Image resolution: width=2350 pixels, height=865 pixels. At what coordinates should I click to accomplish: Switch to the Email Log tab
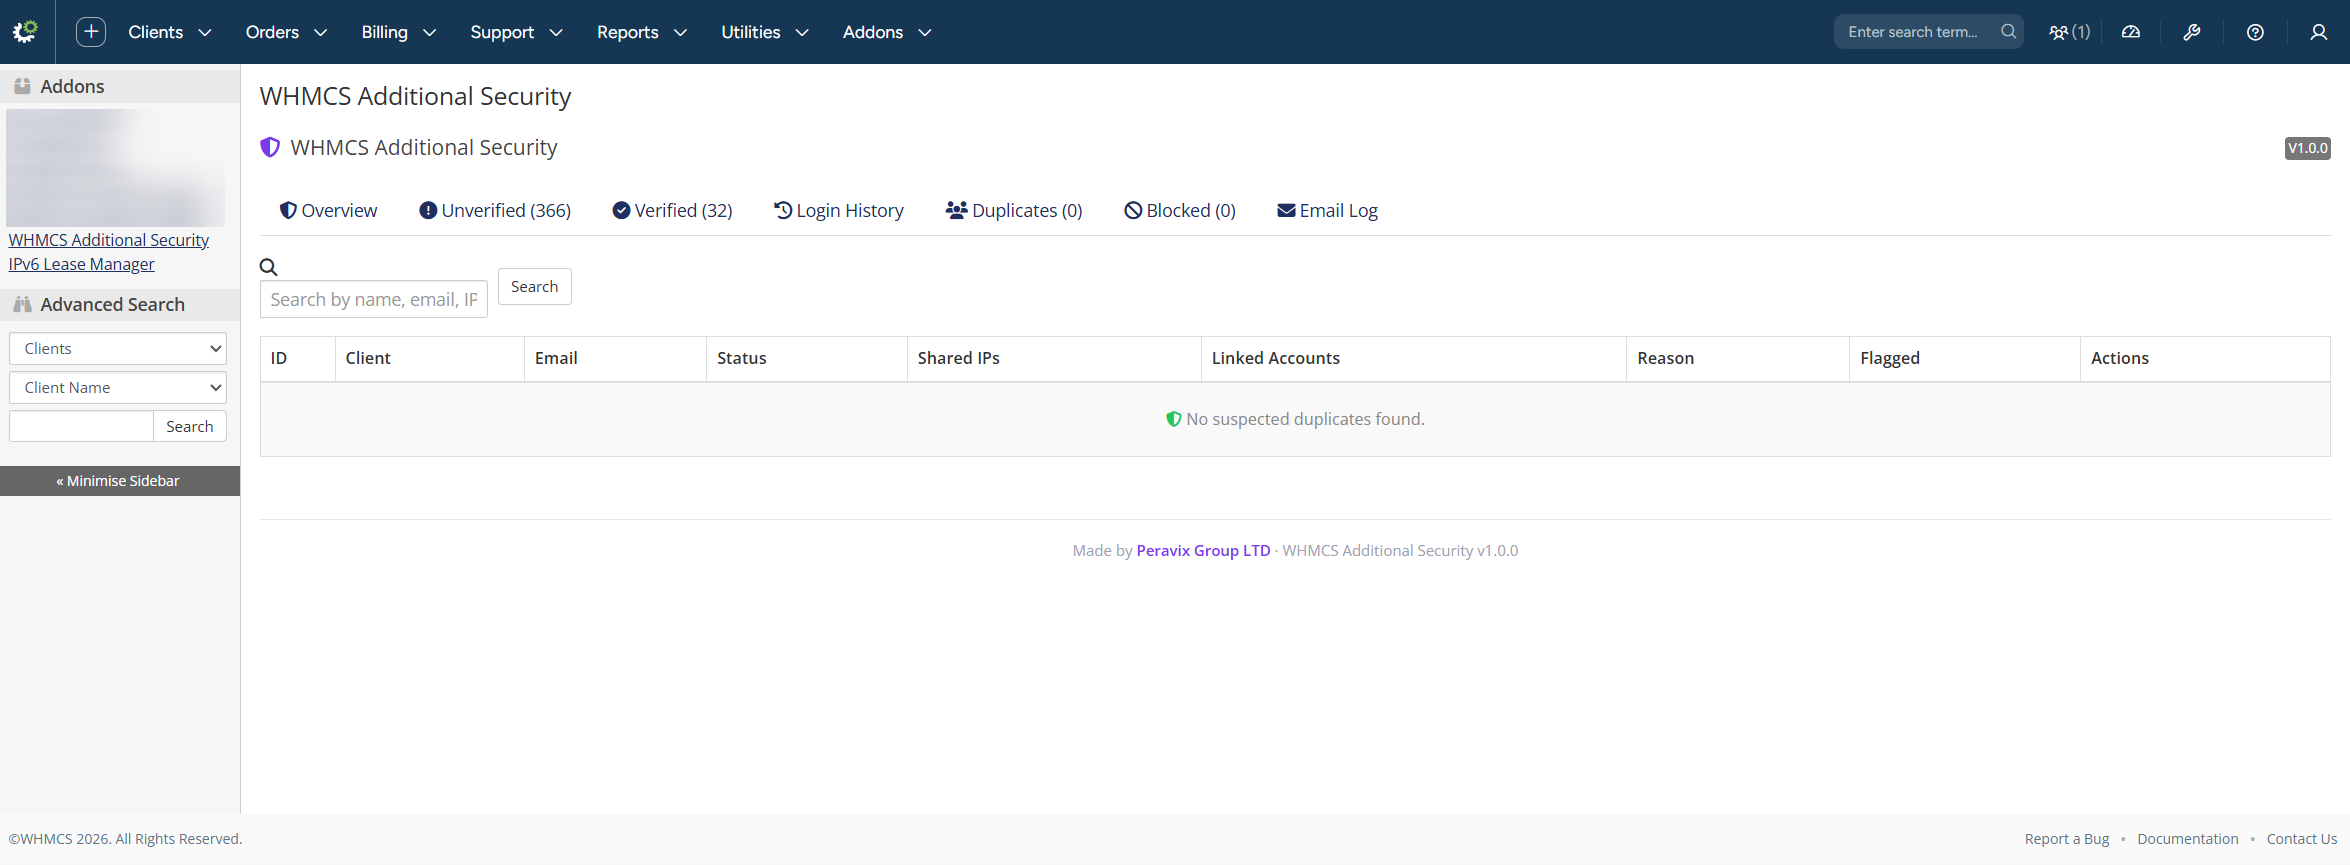[x=1328, y=210]
